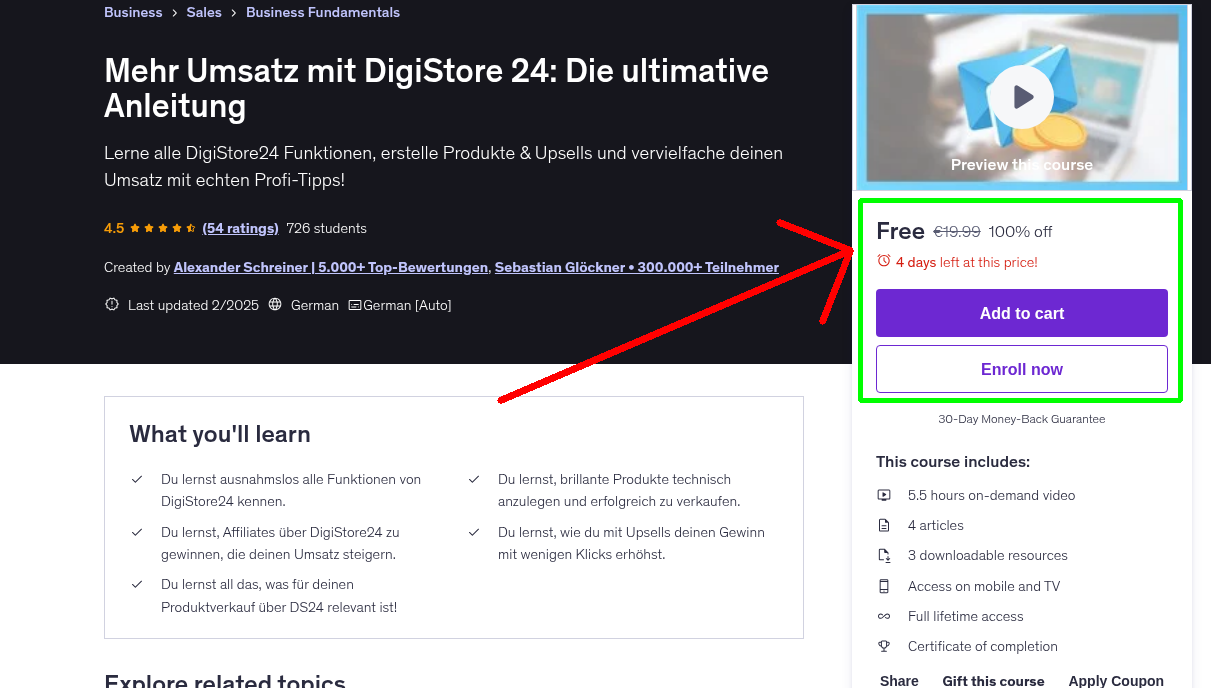Open the Sales breadcrumb
The height and width of the screenshot is (688, 1211).
(204, 12)
